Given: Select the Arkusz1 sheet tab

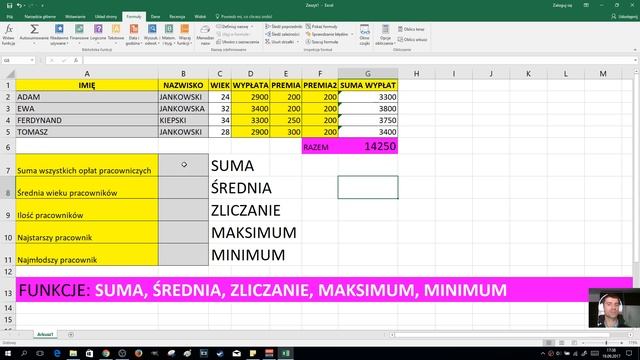Looking at the screenshot, I should pos(45,334).
